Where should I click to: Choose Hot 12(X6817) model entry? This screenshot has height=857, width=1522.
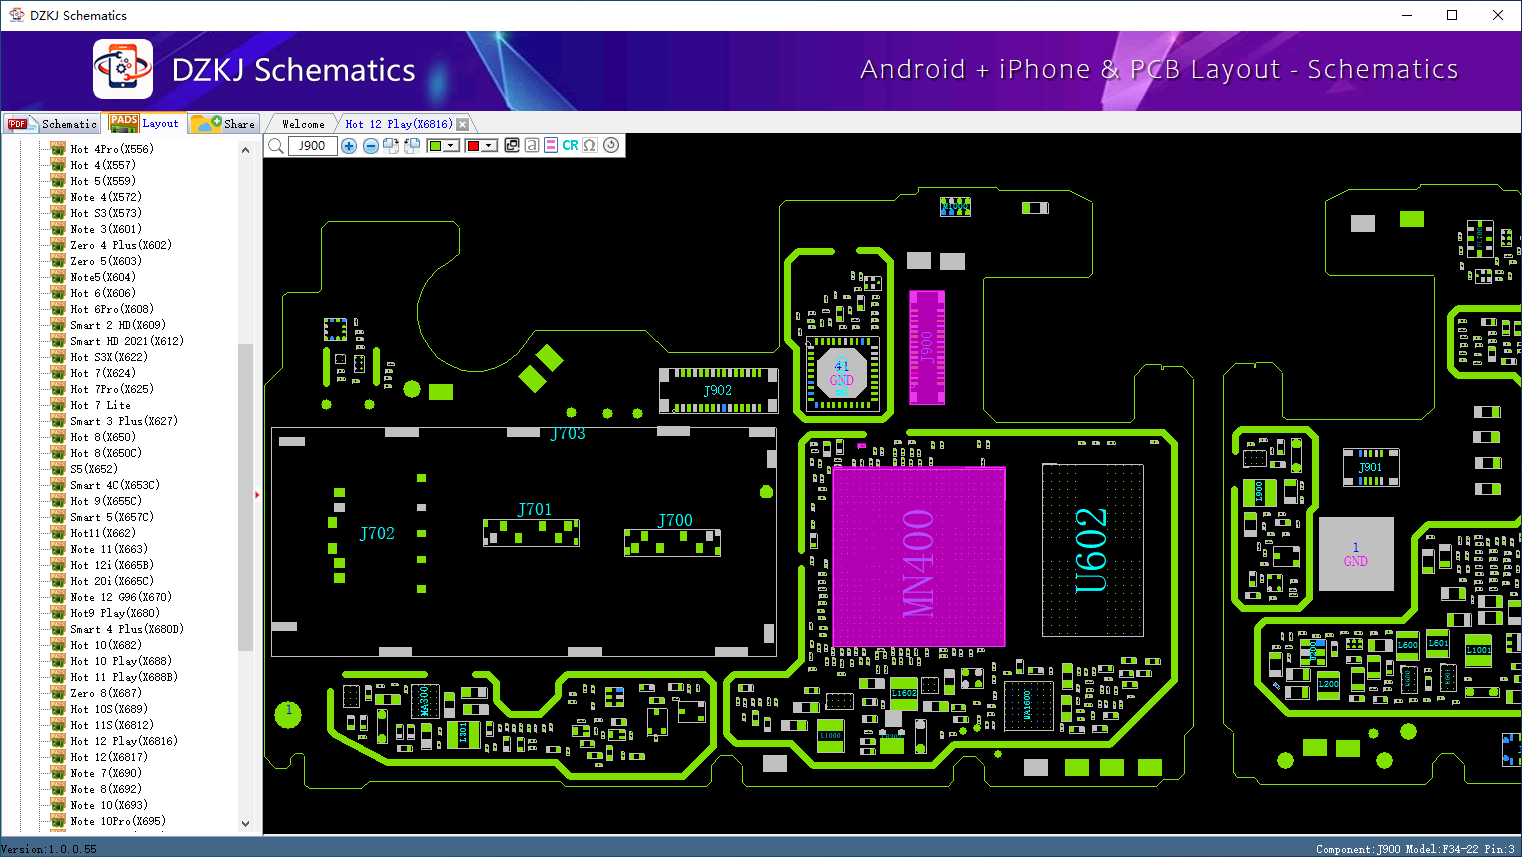pos(109,757)
